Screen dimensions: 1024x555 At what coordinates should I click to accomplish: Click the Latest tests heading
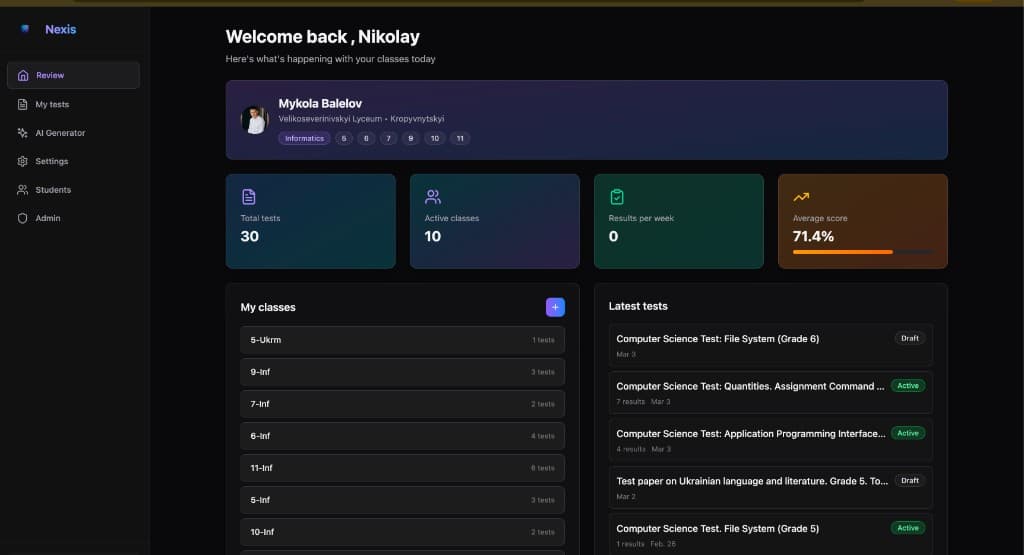[638, 306]
